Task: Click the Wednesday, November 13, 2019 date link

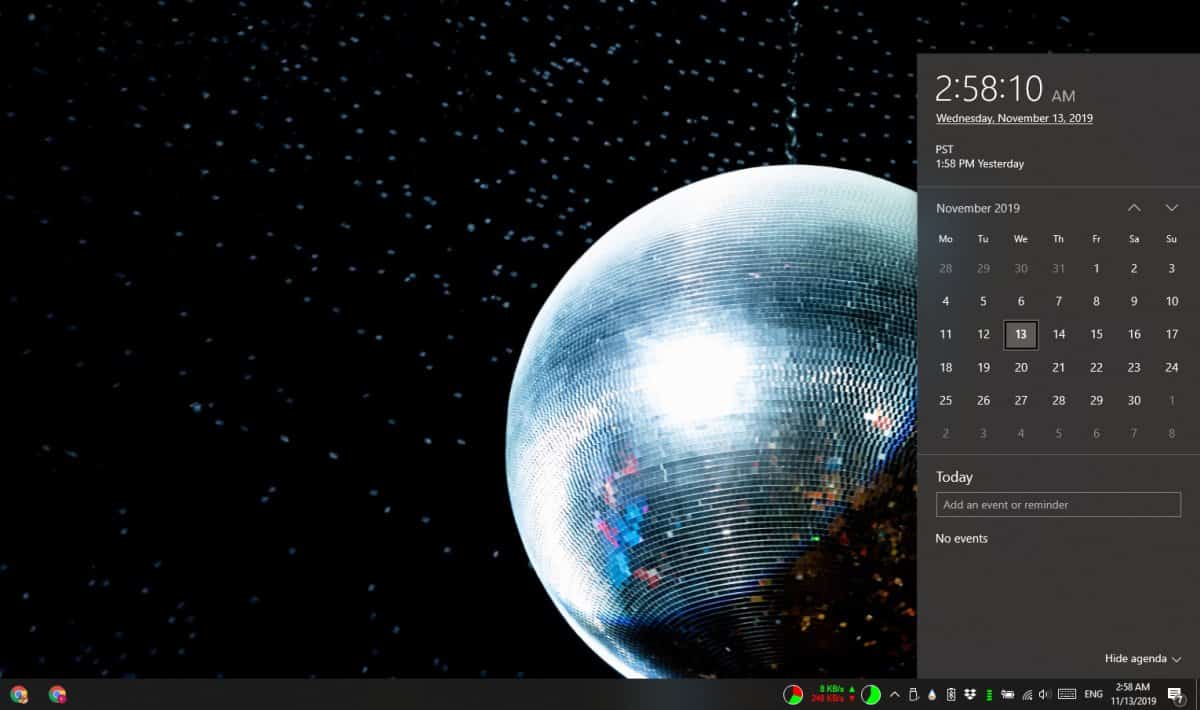Action: [x=1014, y=118]
